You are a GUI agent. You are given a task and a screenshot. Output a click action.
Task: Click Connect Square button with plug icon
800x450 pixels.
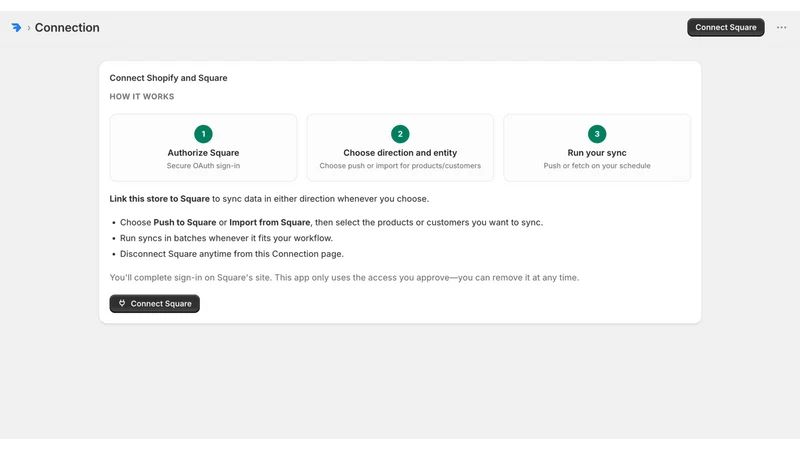click(155, 304)
